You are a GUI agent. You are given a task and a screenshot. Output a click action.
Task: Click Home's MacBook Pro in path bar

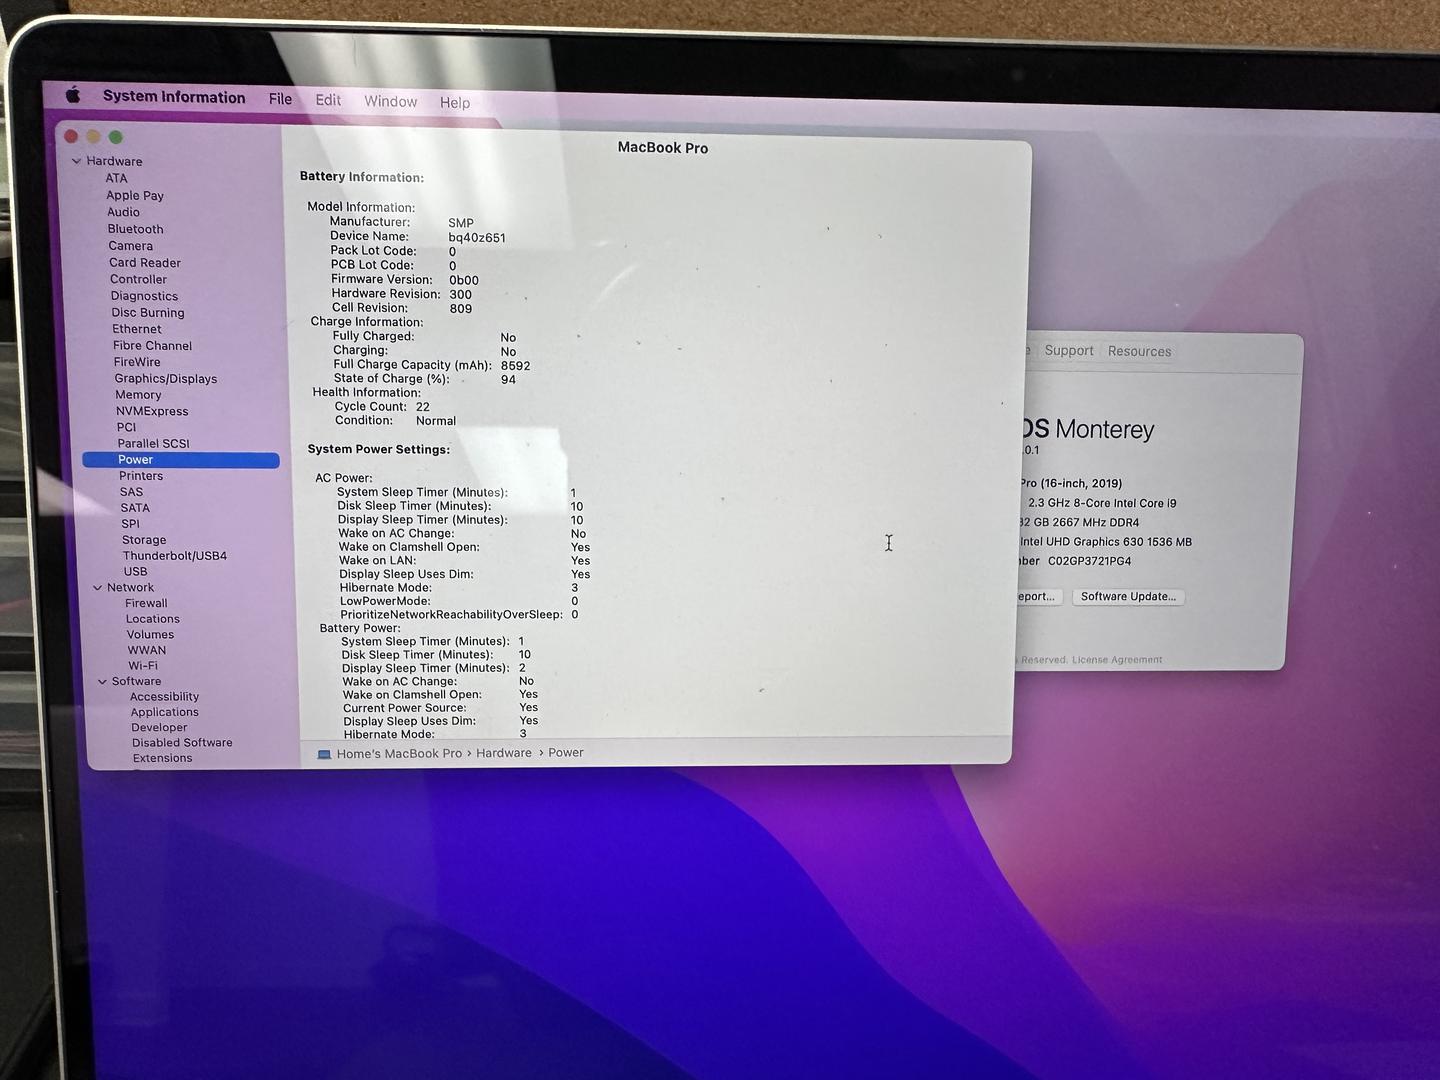[399, 754]
